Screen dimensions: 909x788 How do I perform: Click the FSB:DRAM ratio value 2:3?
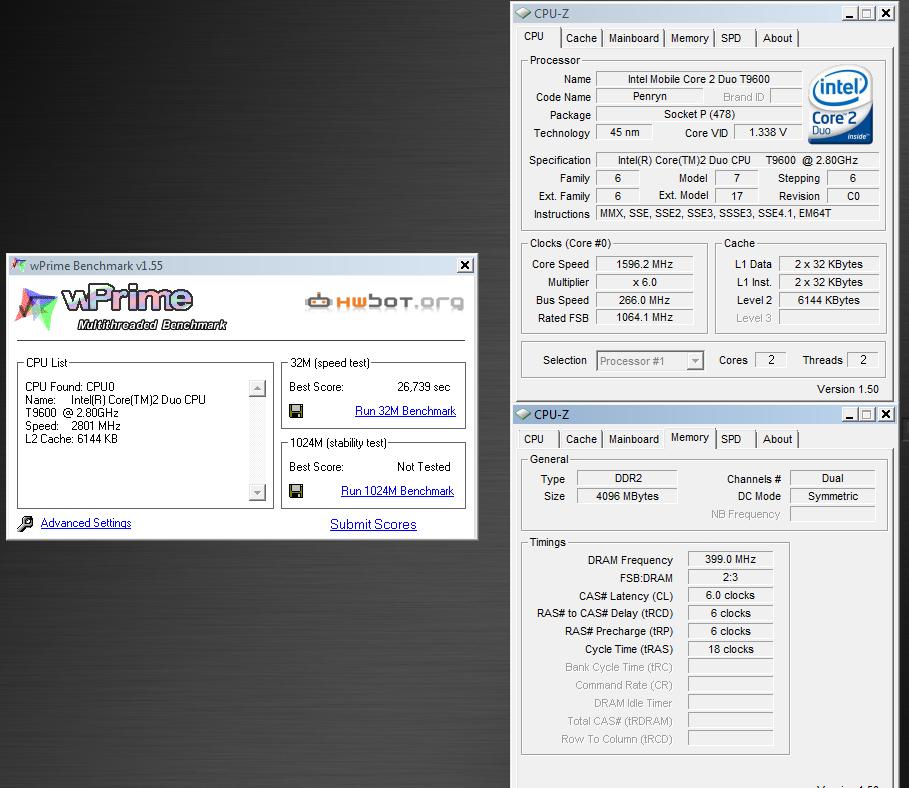(730, 578)
